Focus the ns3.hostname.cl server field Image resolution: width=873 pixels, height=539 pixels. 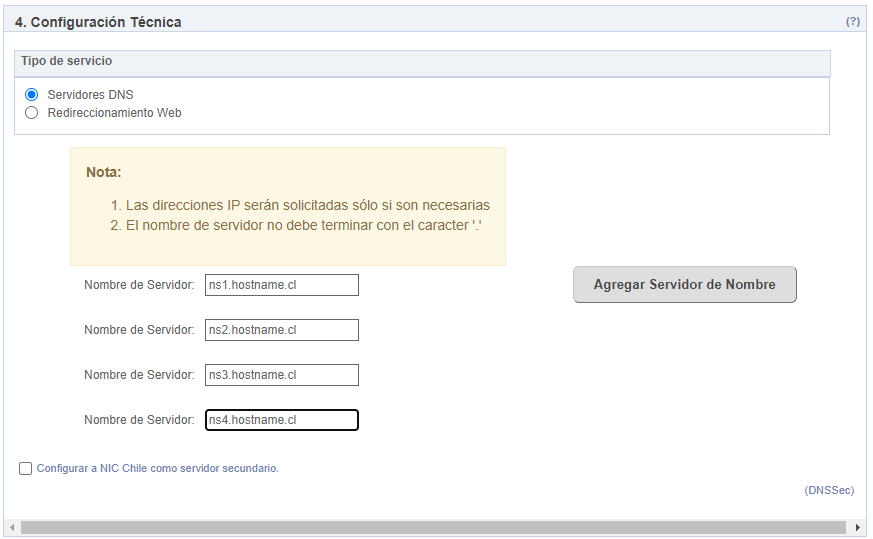pos(282,375)
